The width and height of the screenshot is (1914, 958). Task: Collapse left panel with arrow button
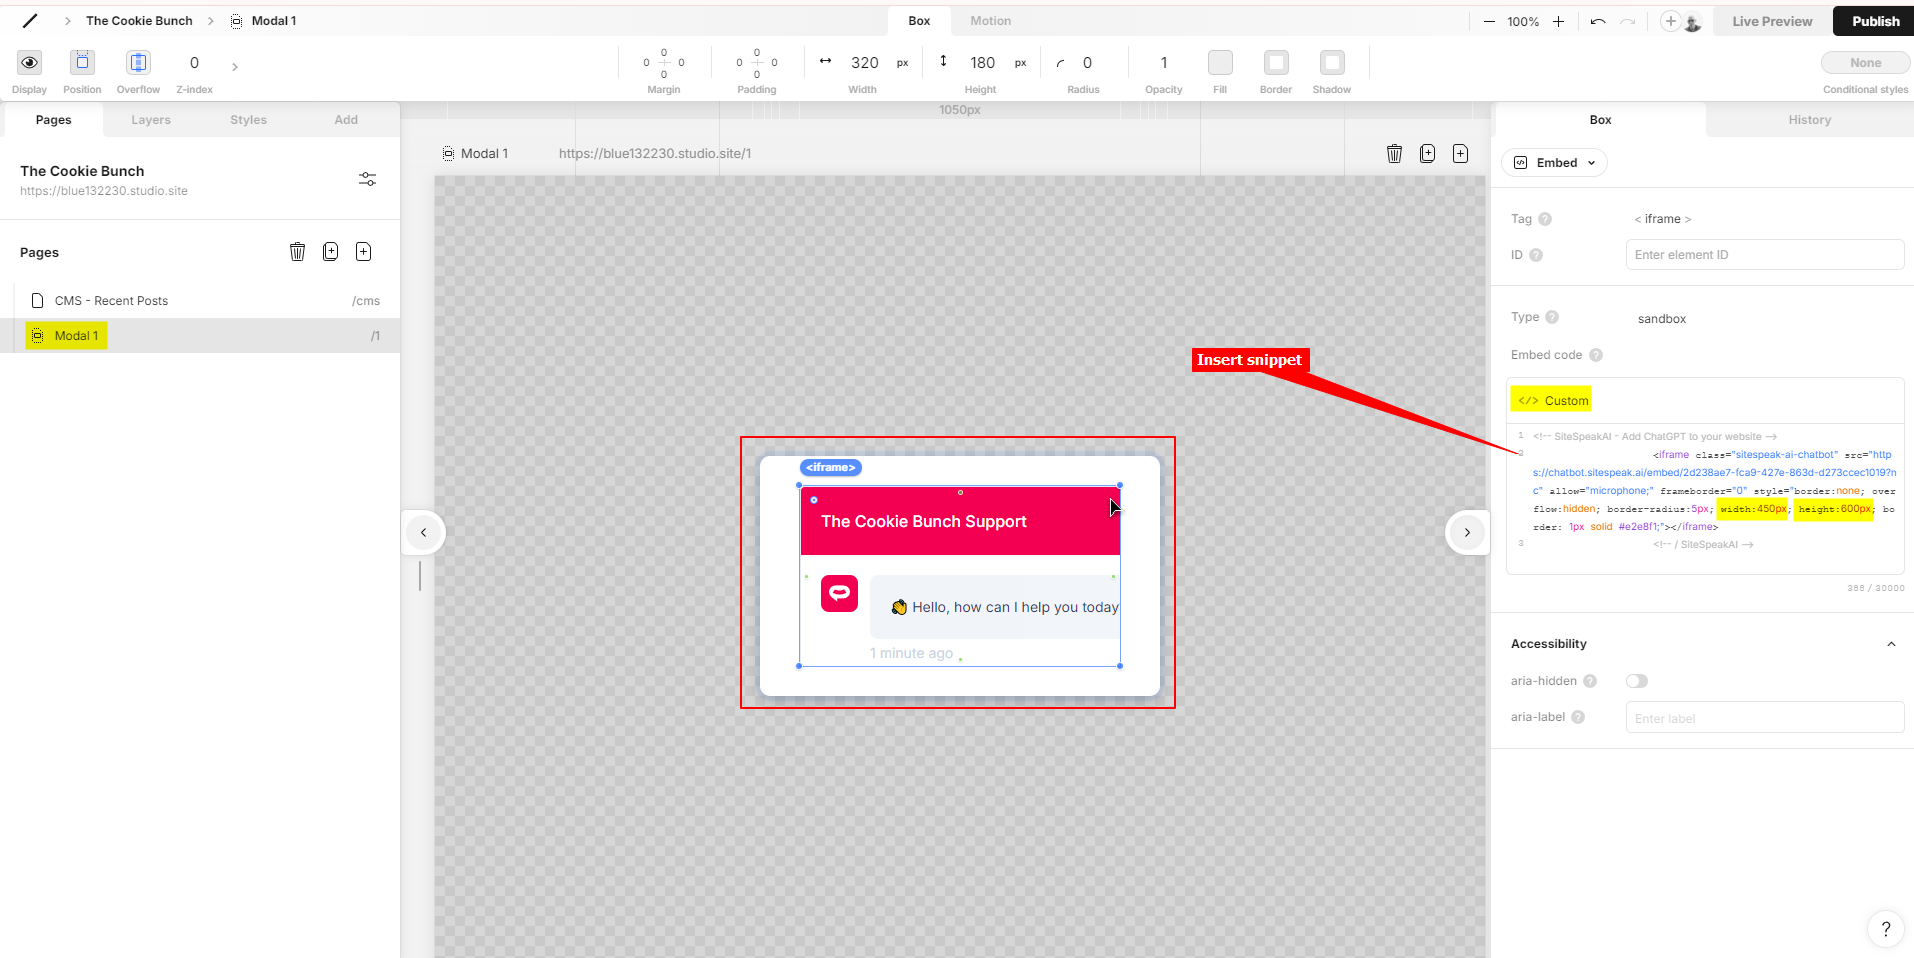[x=424, y=532]
